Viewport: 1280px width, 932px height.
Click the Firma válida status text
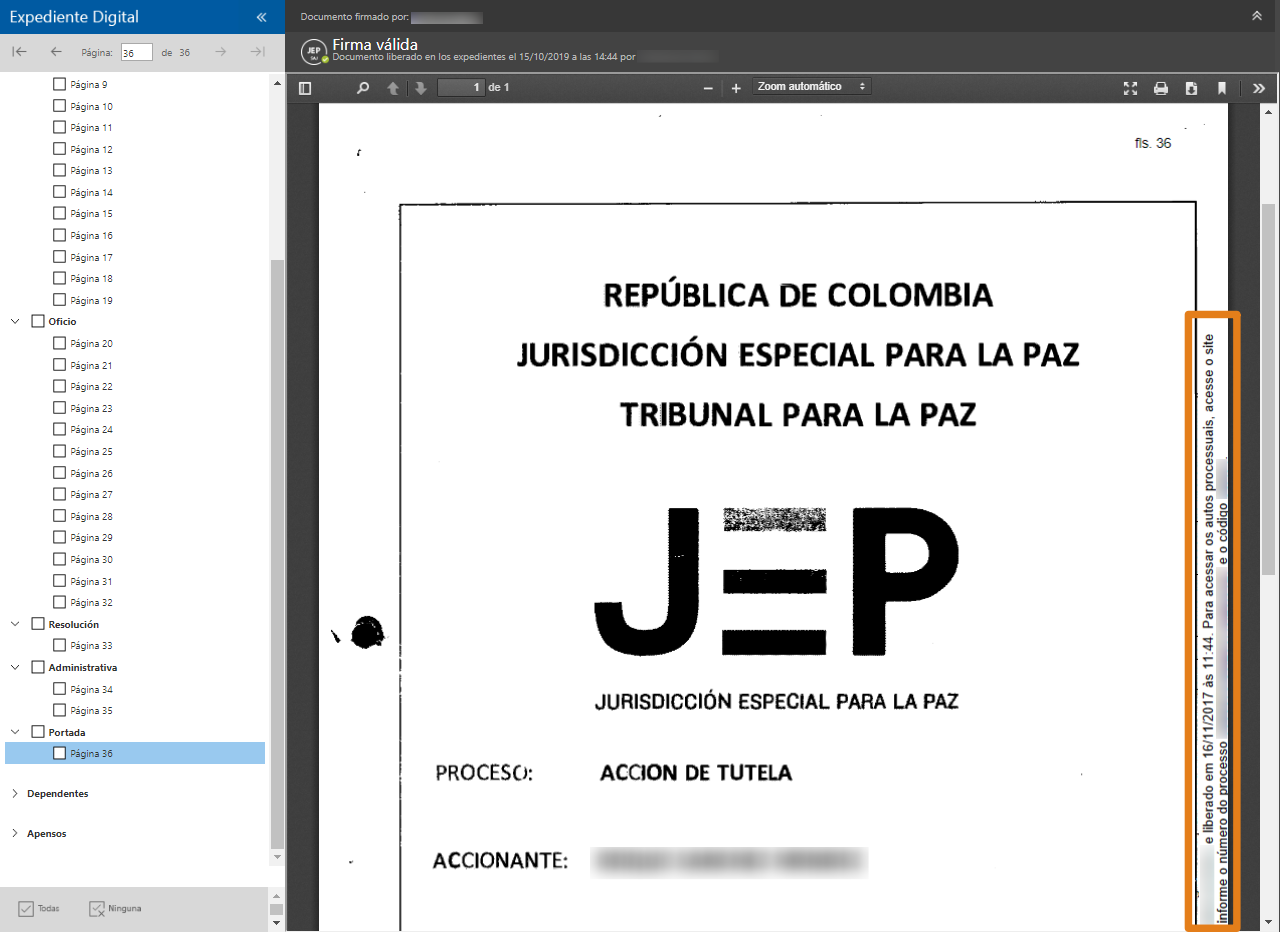(x=375, y=44)
